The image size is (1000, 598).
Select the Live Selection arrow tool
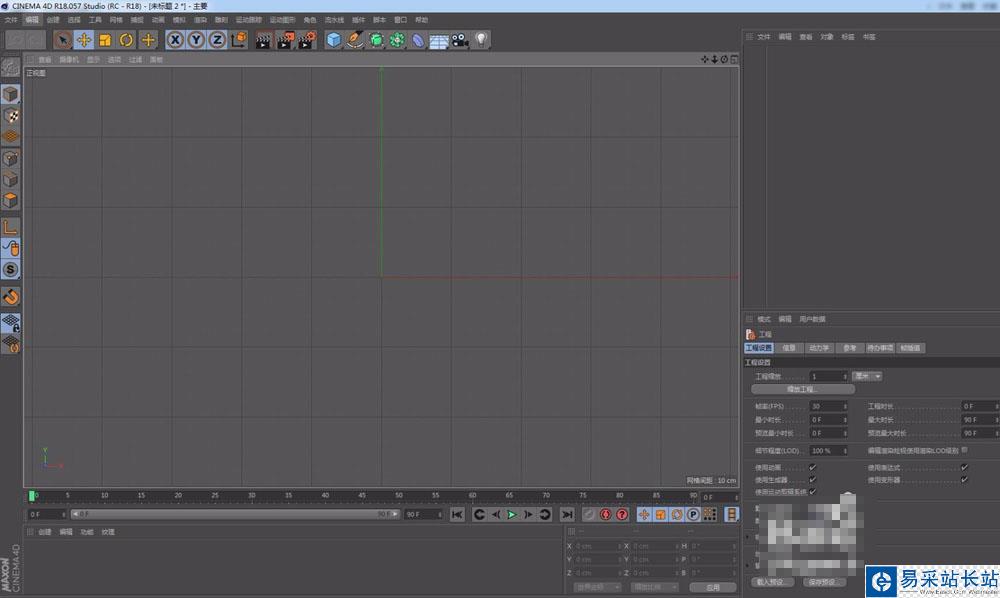pyautogui.click(x=62, y=40)
